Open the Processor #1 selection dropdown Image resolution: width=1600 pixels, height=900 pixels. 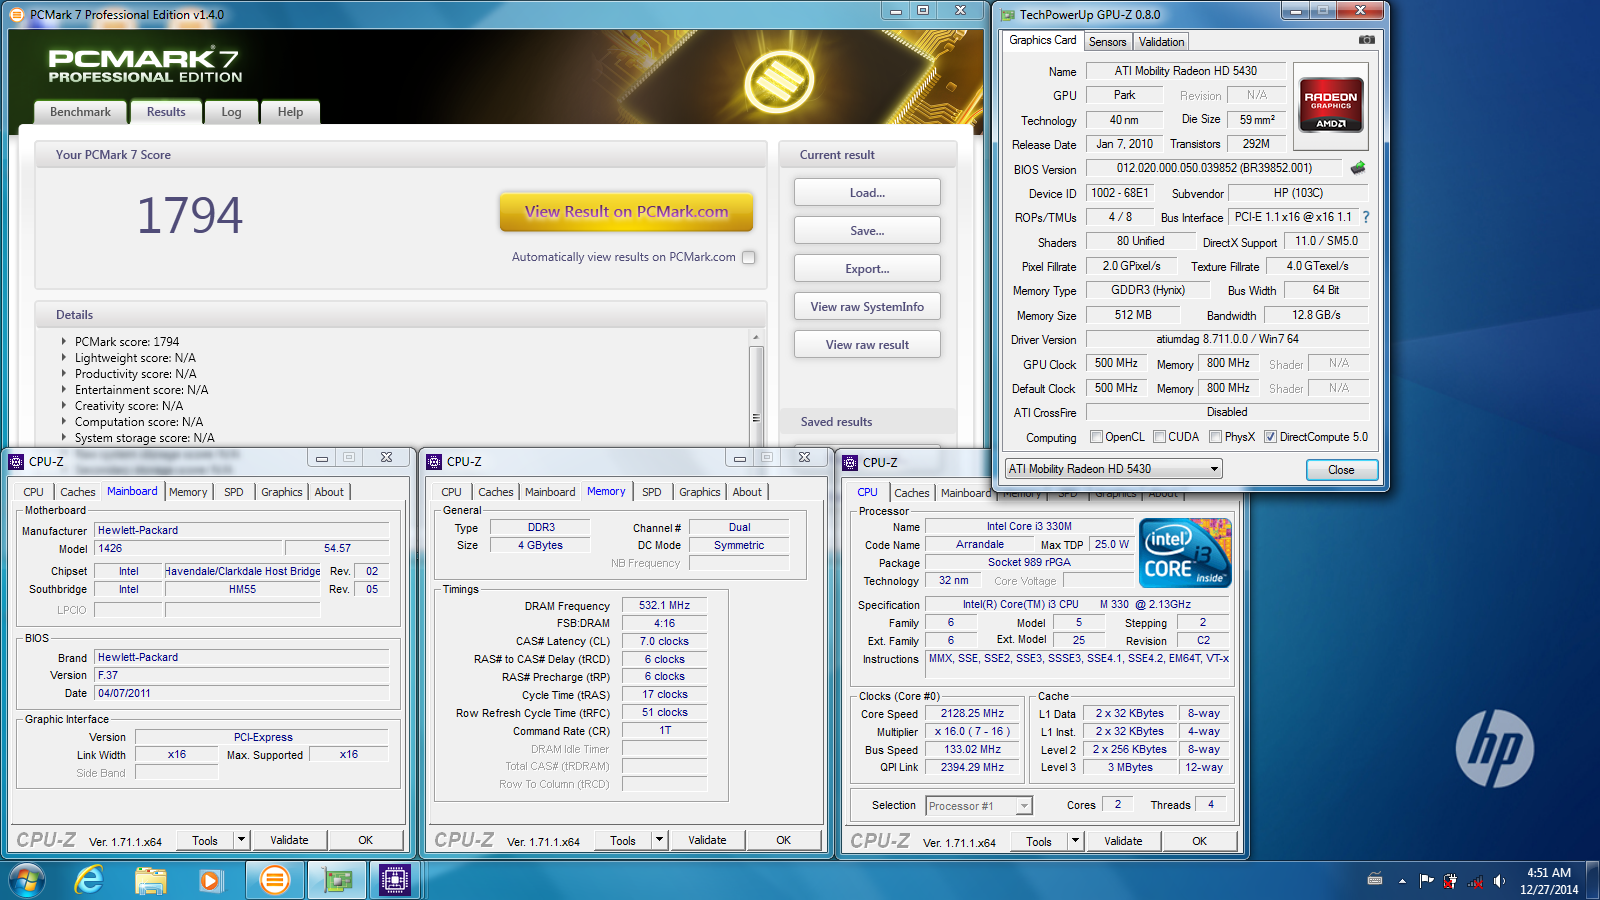pos(979,806)
